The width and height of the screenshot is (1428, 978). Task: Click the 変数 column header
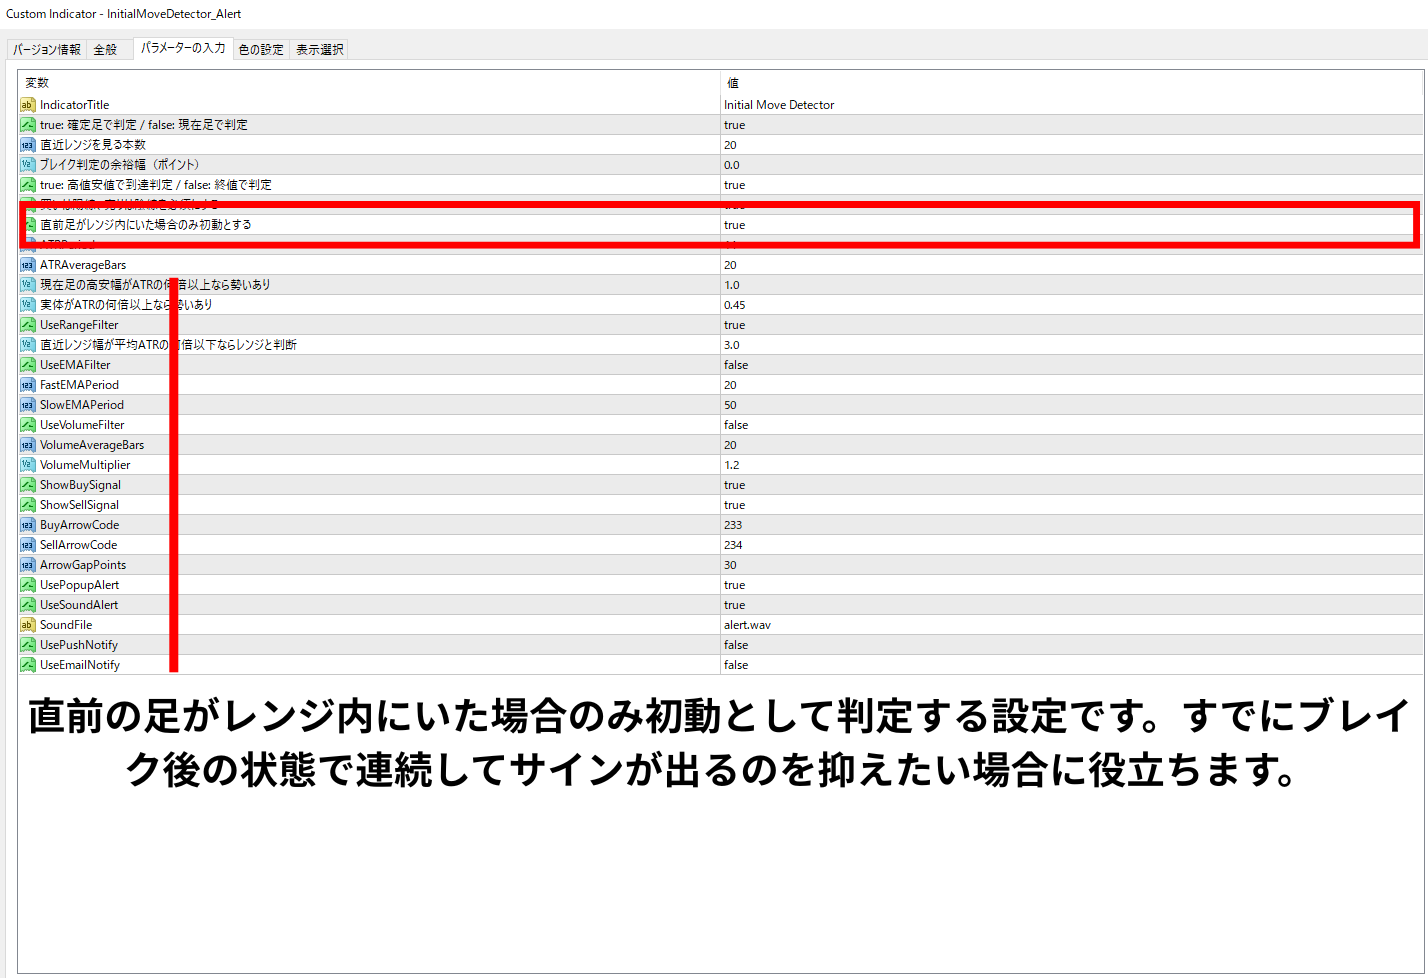coord(37,83)
